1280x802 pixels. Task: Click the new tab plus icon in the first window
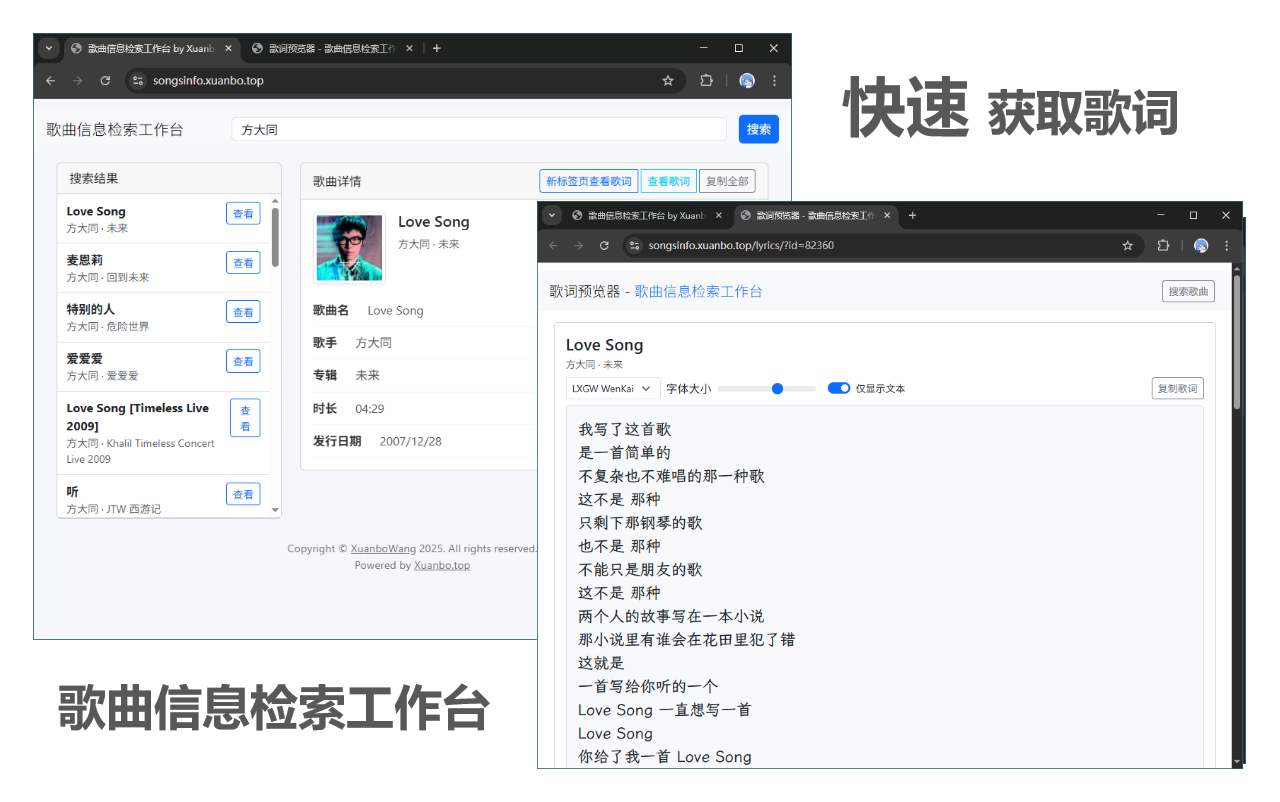436,48
